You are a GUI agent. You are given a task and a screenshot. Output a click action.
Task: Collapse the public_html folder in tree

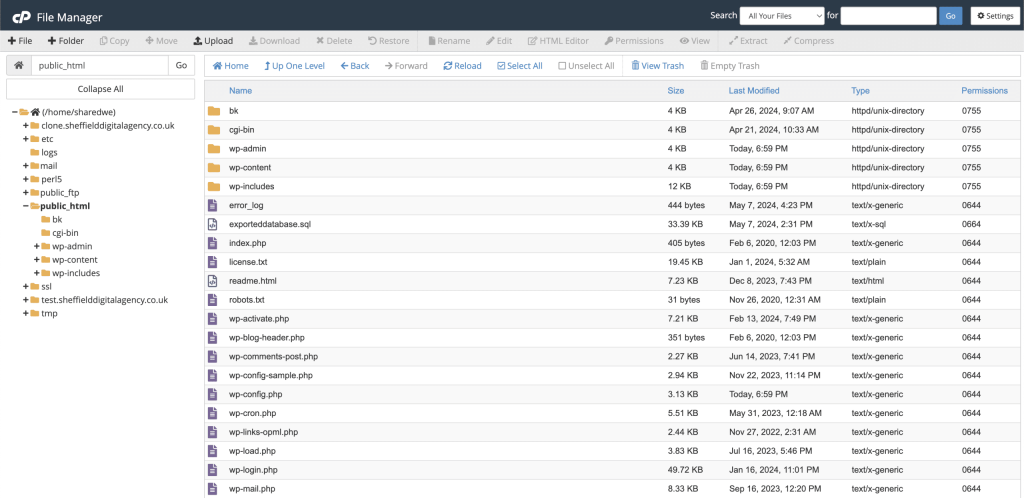click(x=25, y=206)
